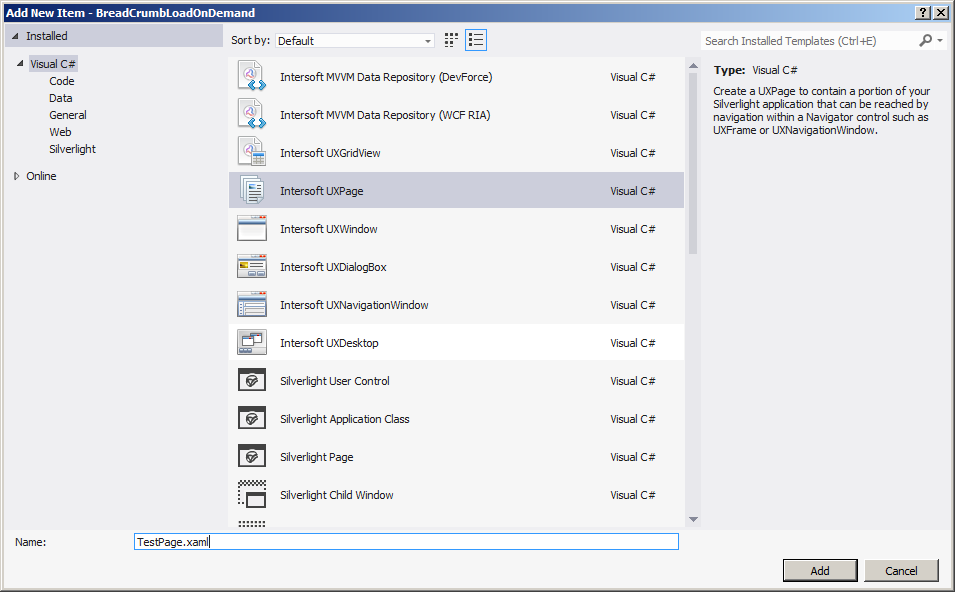Select the Silverlight User Control icon
Image resolution: width=955 pixels, height=592 pixels.
pyautogui.click(x=251, y=381)
